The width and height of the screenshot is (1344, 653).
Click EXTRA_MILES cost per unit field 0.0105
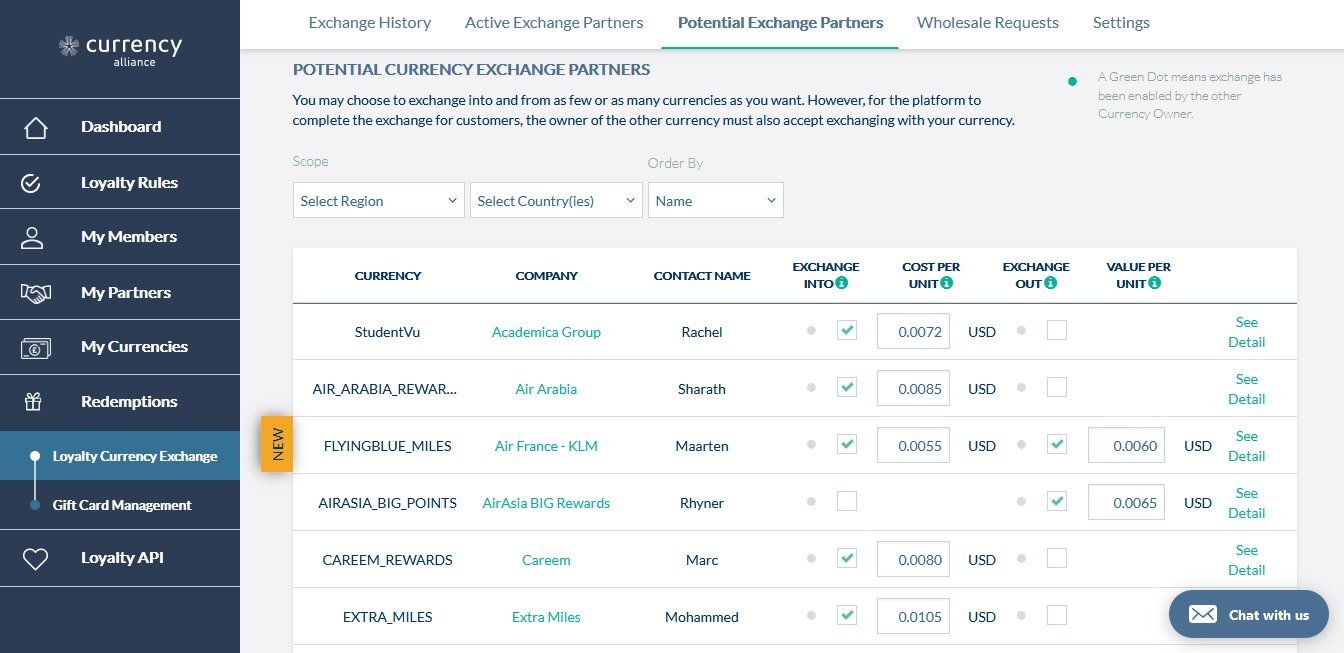[913, 616]
